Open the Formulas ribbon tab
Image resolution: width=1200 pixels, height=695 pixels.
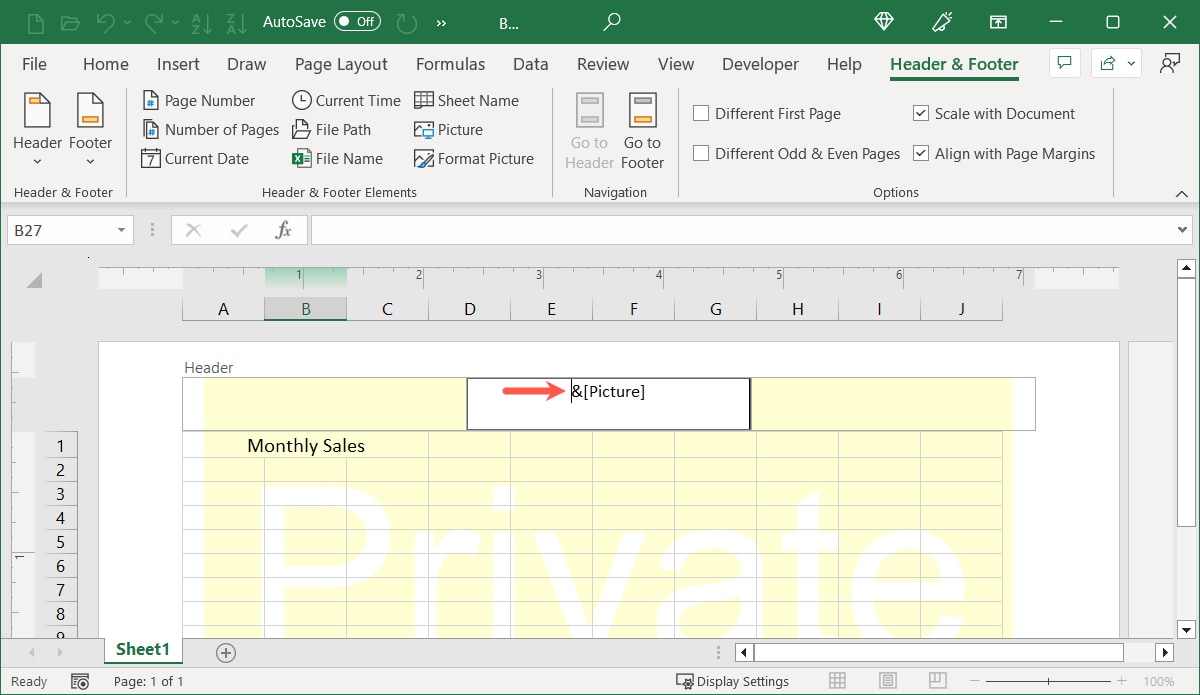click(450, 64)
